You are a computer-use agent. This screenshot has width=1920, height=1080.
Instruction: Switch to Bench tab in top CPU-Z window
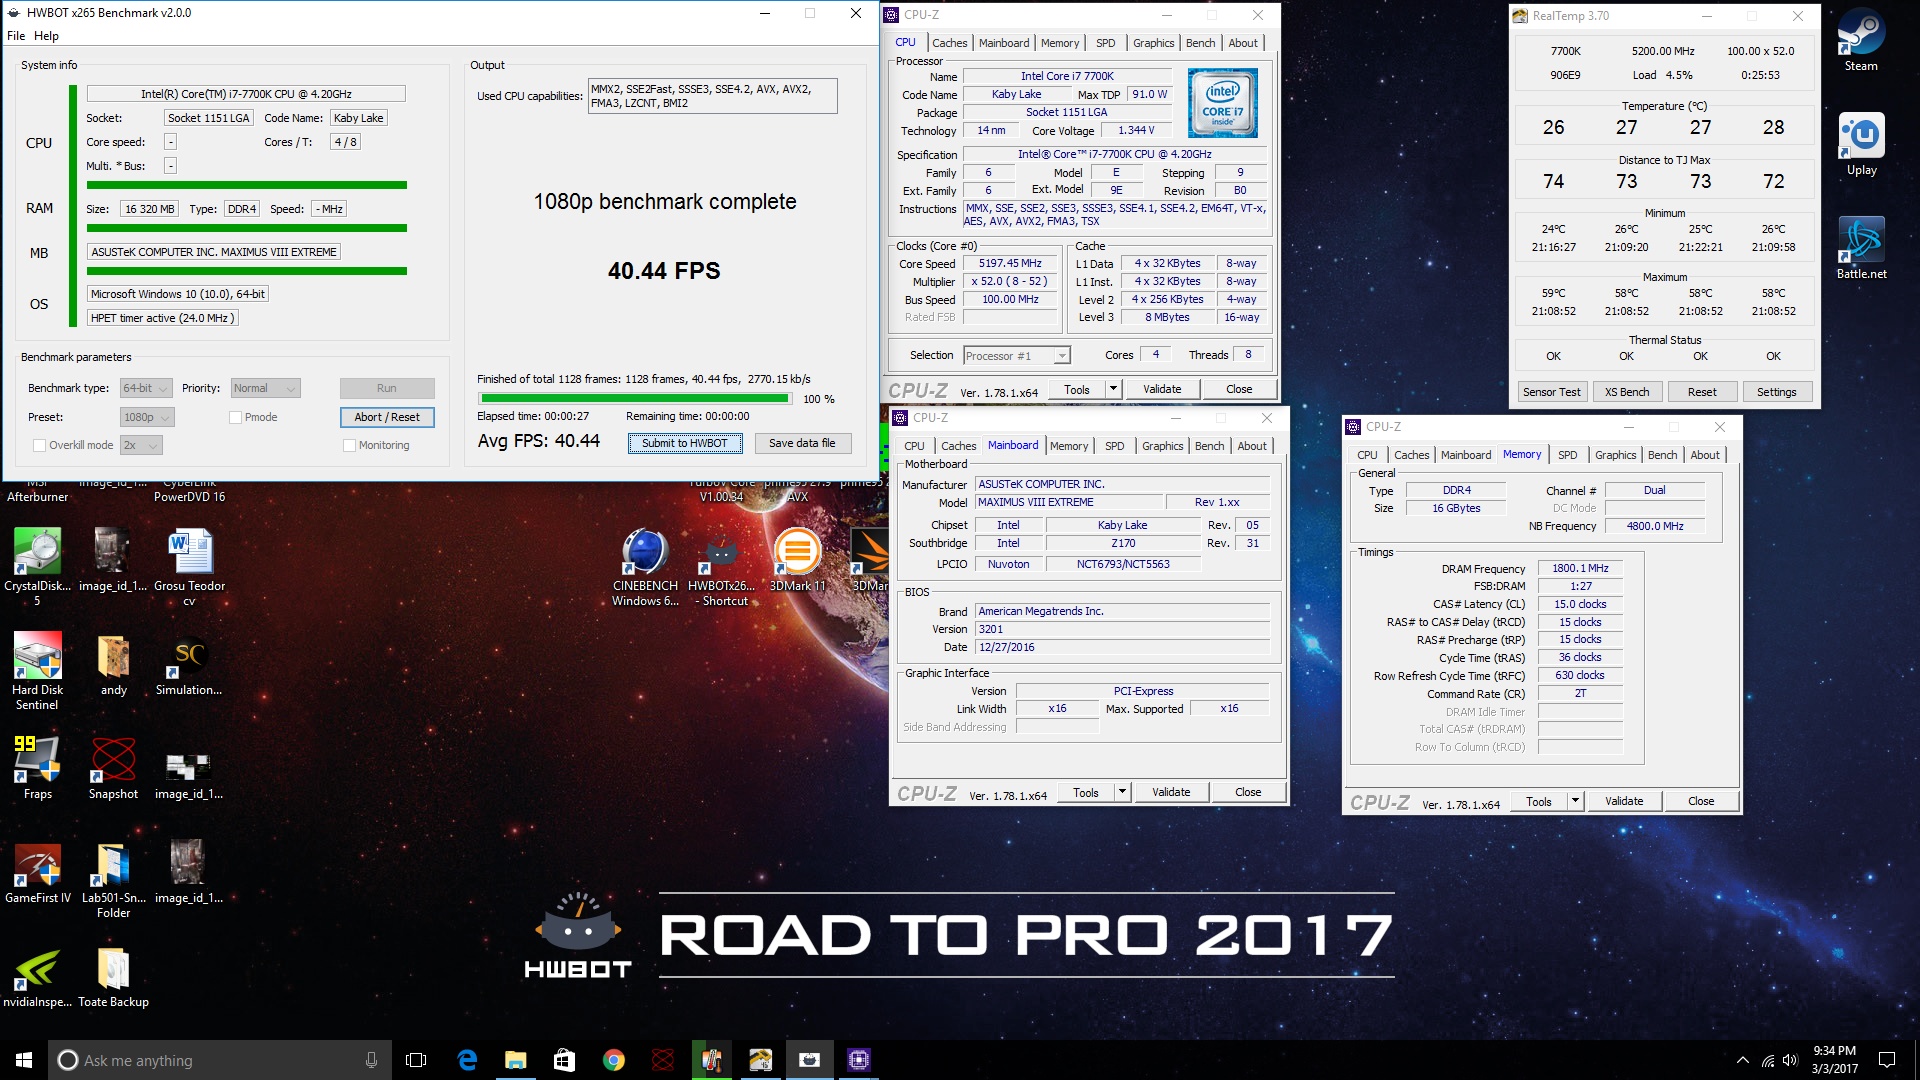pos(1200,43)
